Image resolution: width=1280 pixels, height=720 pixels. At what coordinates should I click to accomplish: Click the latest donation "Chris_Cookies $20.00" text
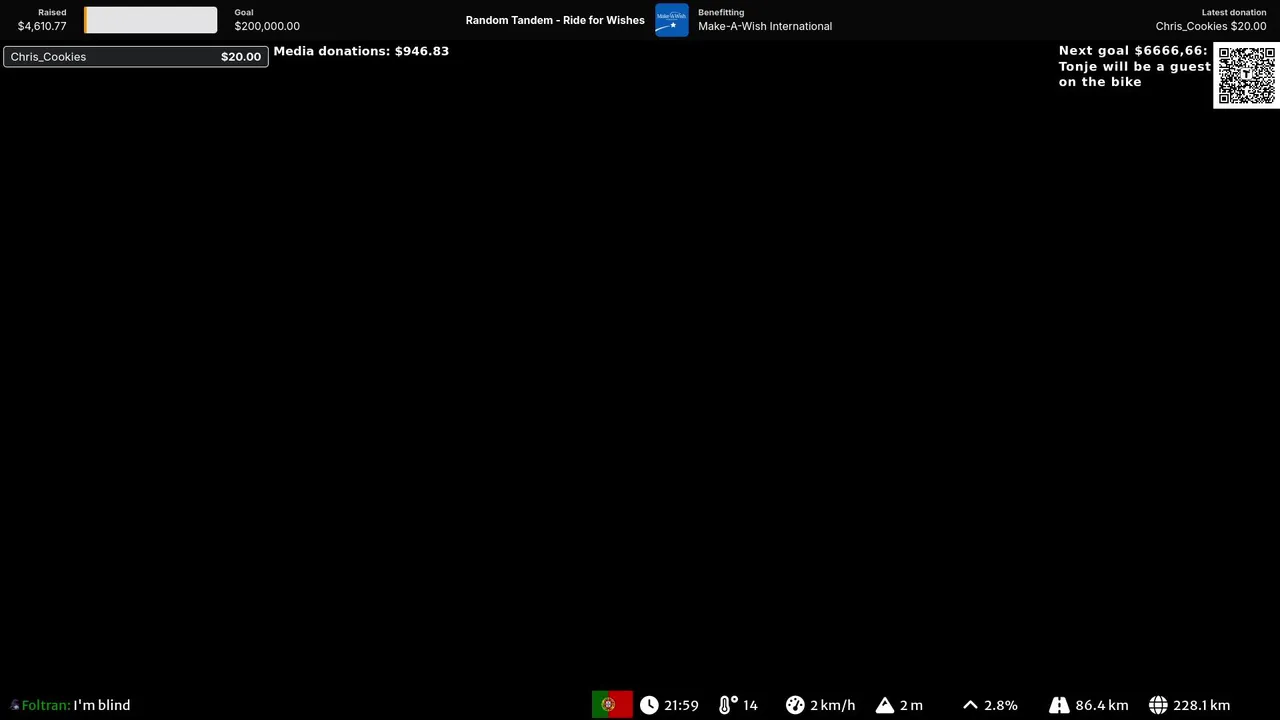[x=1211, y=26]
